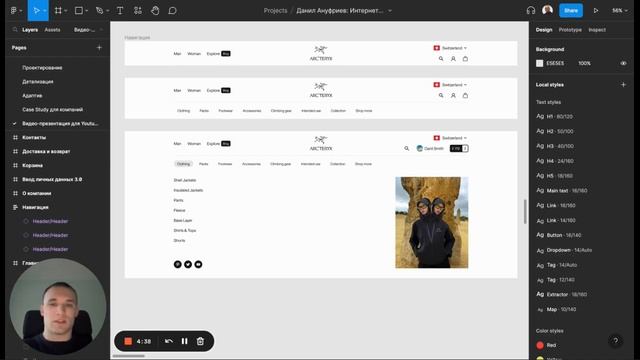This screenshot has height=360, width=640.
Task: Click the Present play icon
Action: 596,11
